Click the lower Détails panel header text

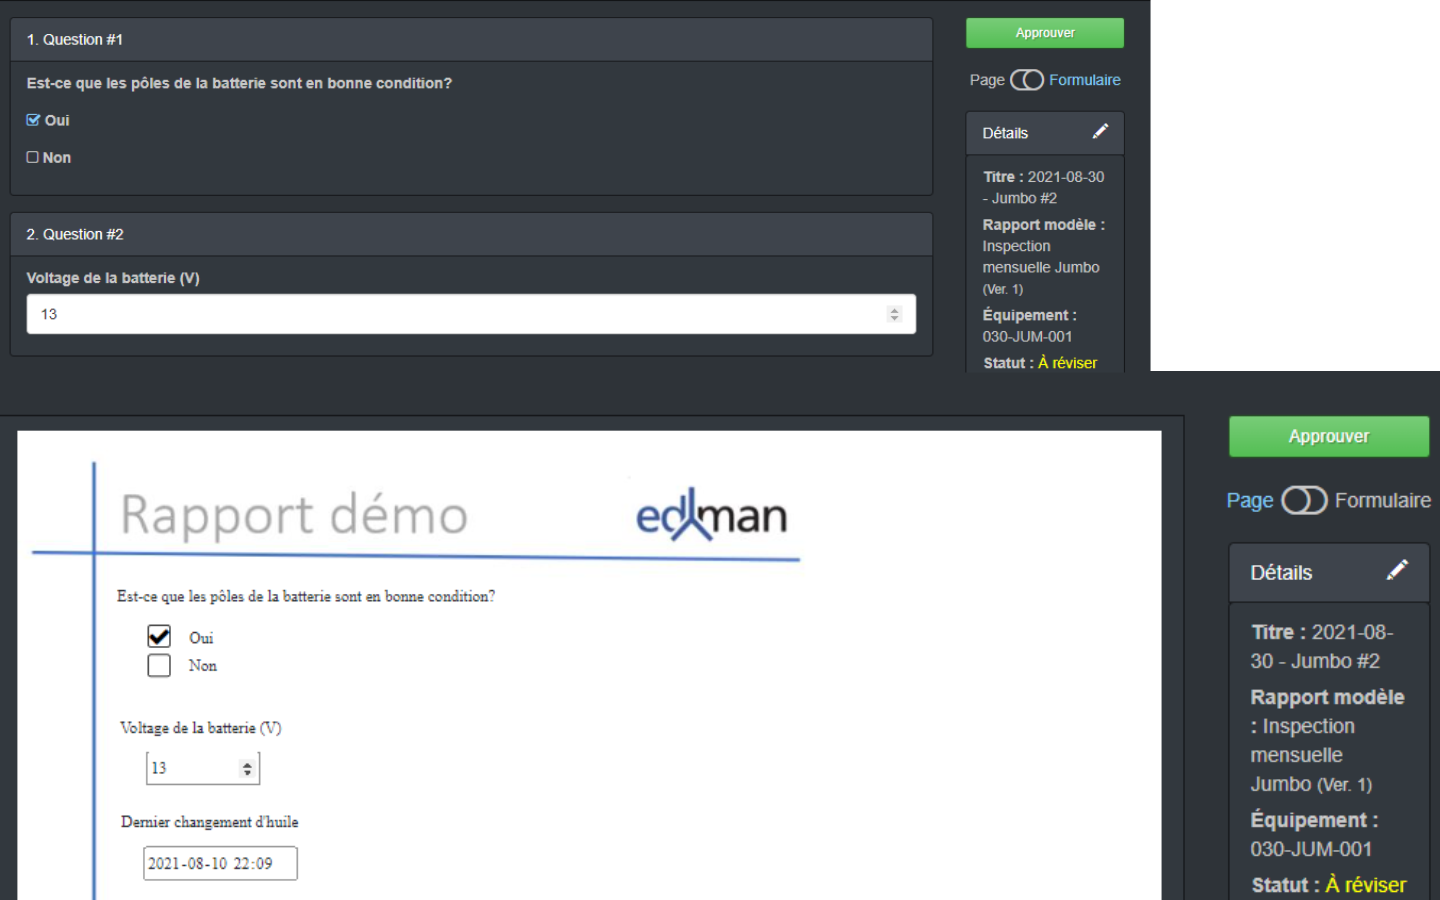point(1281,573)
